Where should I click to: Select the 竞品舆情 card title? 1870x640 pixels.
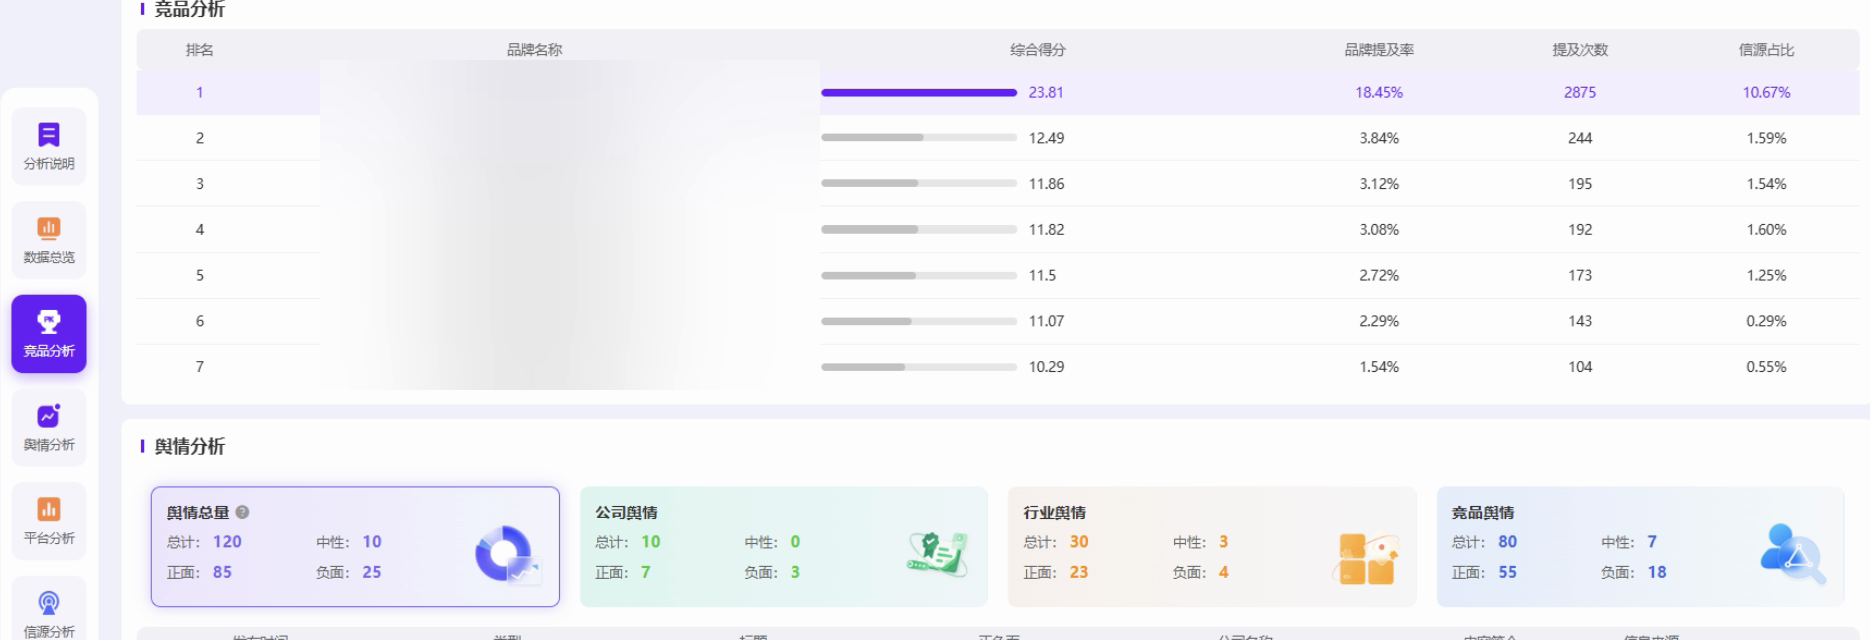(1483, 512)
